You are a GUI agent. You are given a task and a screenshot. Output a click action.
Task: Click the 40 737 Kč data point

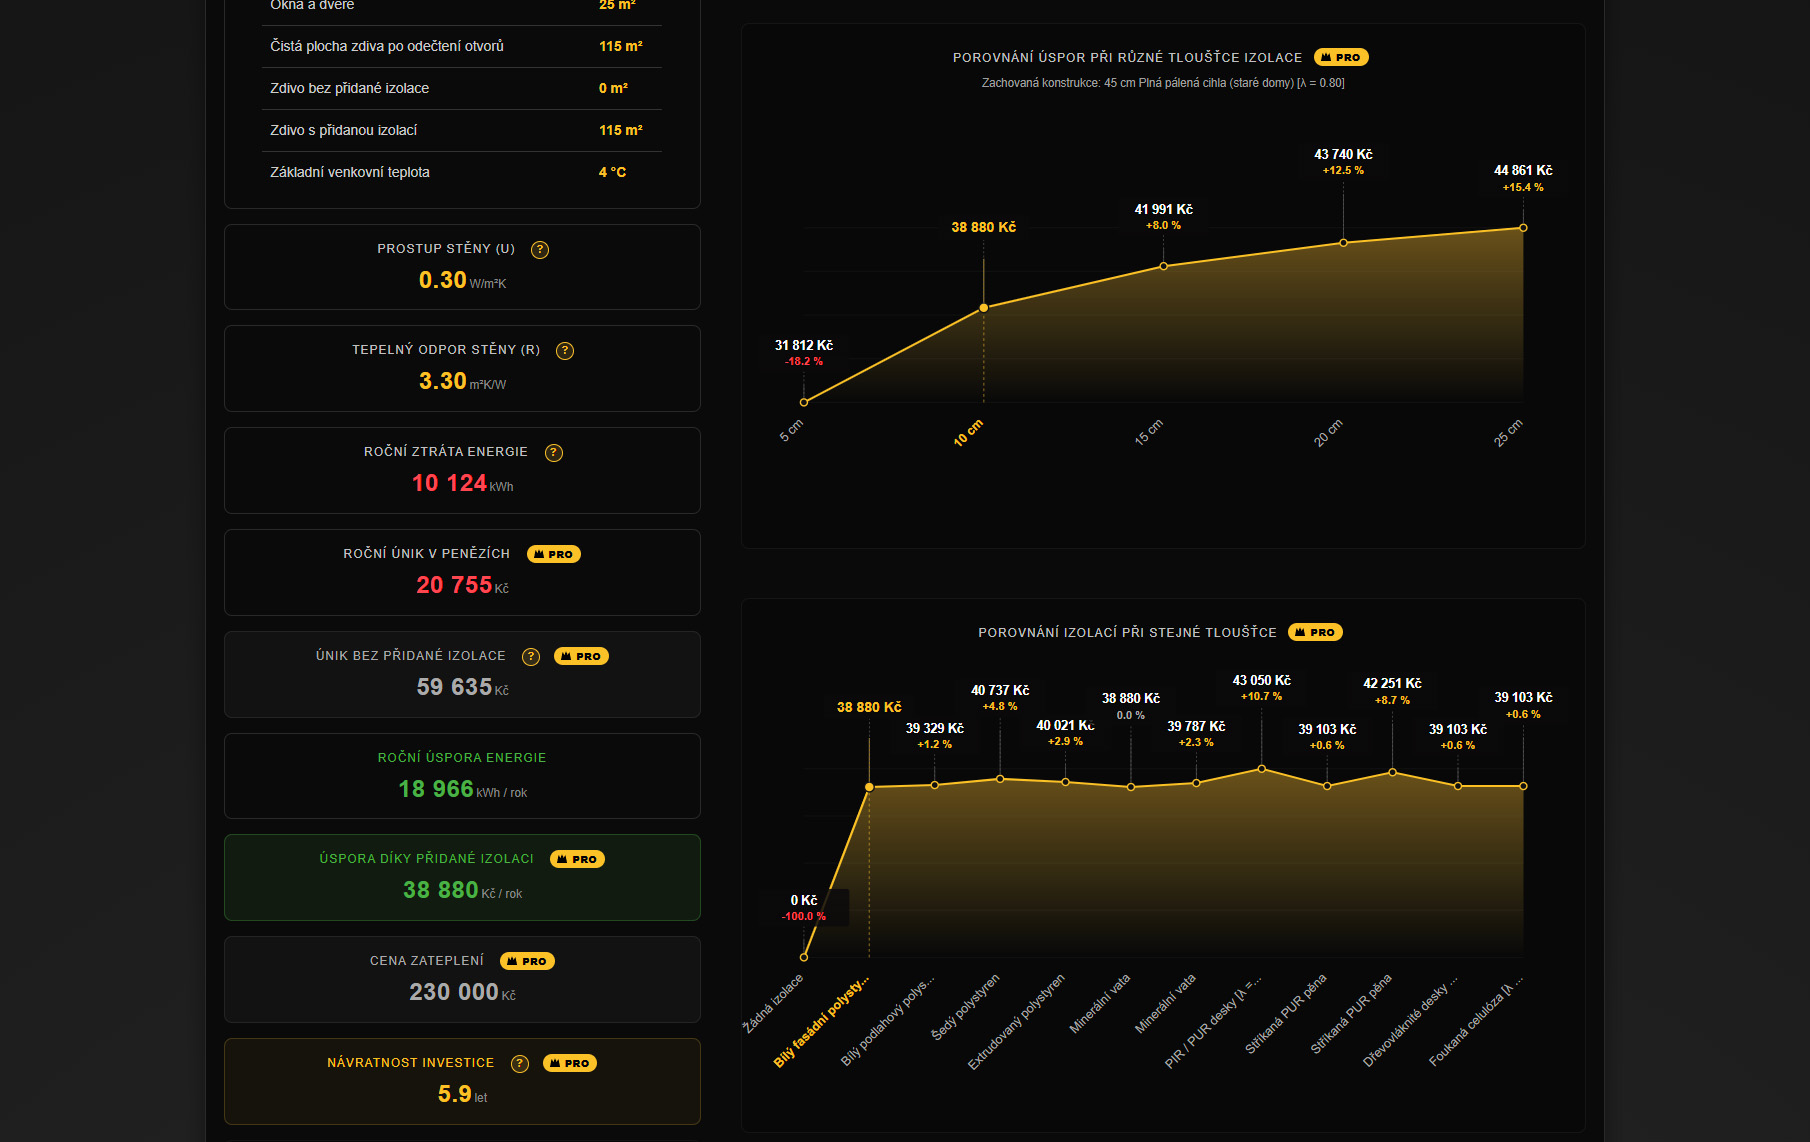click(1000, 779)
